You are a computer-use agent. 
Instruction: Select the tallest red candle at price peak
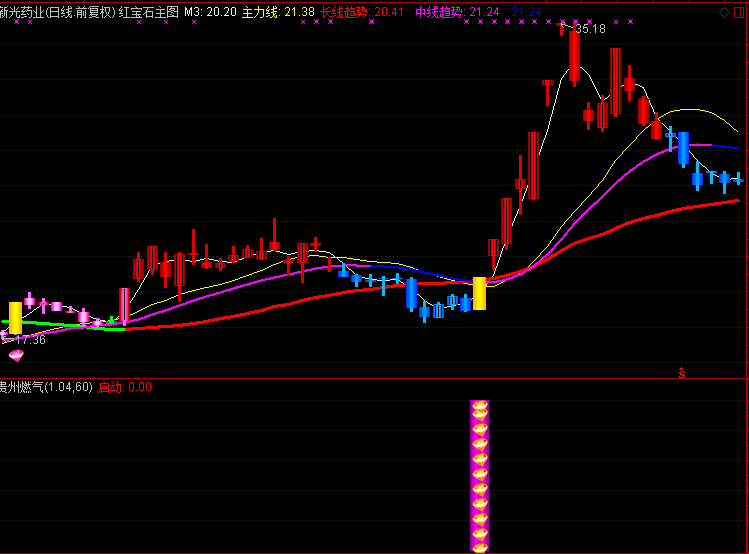coord(574,55)
